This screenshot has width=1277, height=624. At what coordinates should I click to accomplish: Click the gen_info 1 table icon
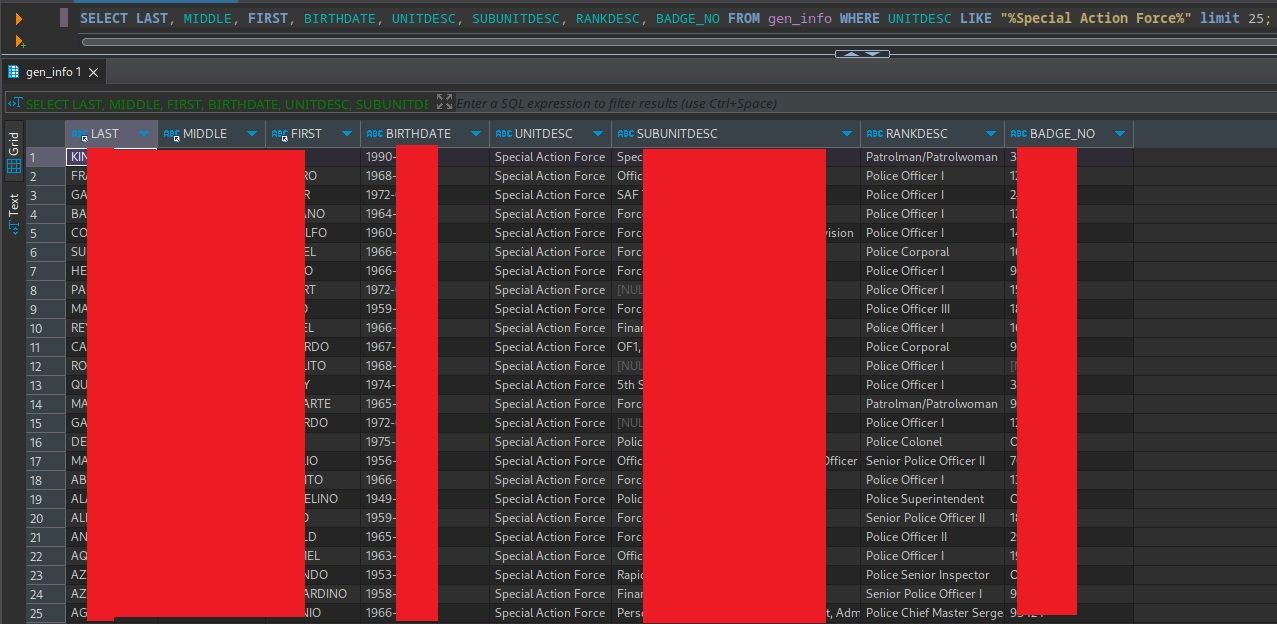pos(14,72)
